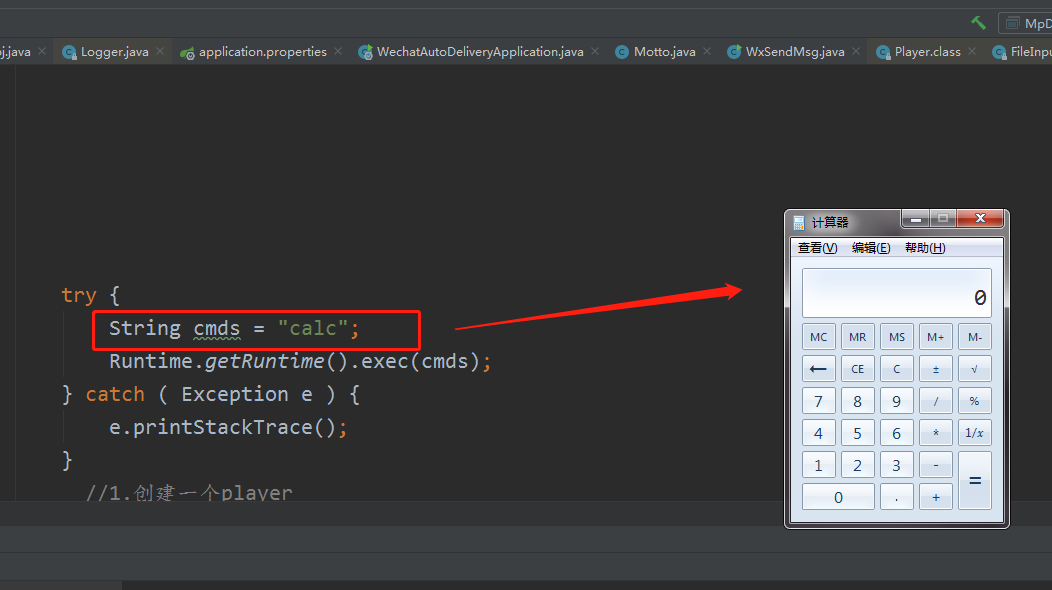Click the catch keyword in editor
The width and height of the screenshot is (1052, 590).
(x=115, y=394)
